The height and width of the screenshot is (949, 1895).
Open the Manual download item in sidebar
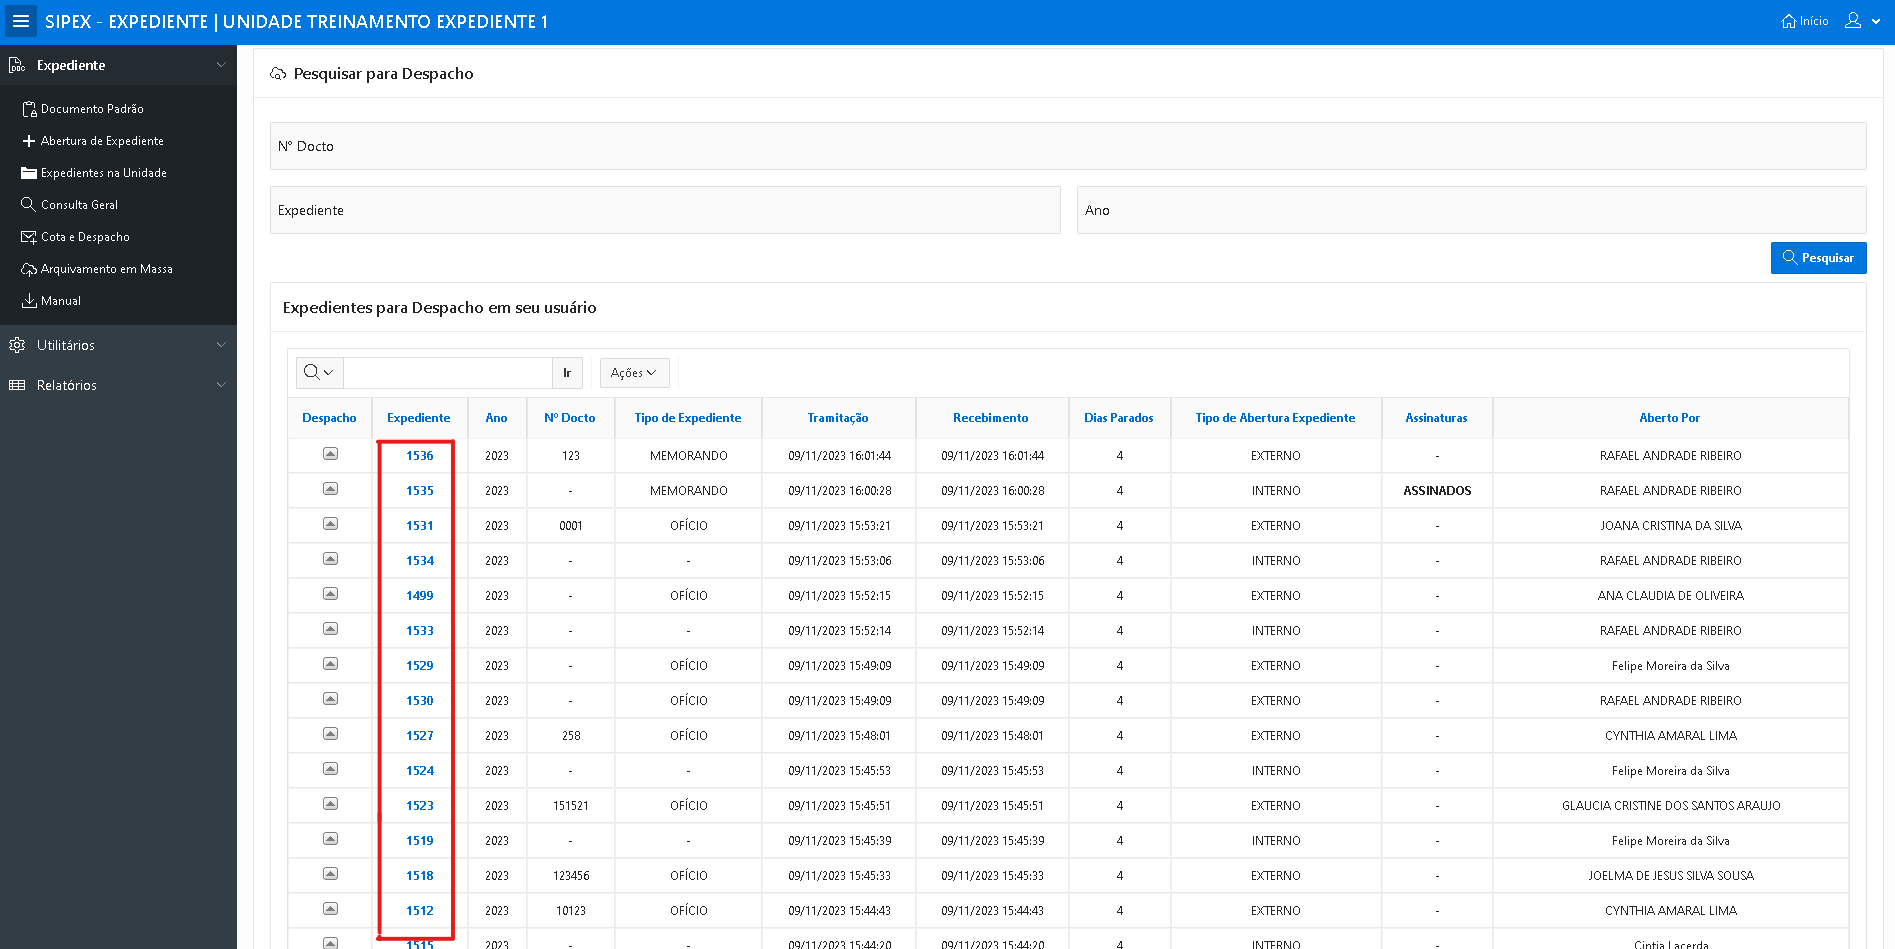point(60,301)
